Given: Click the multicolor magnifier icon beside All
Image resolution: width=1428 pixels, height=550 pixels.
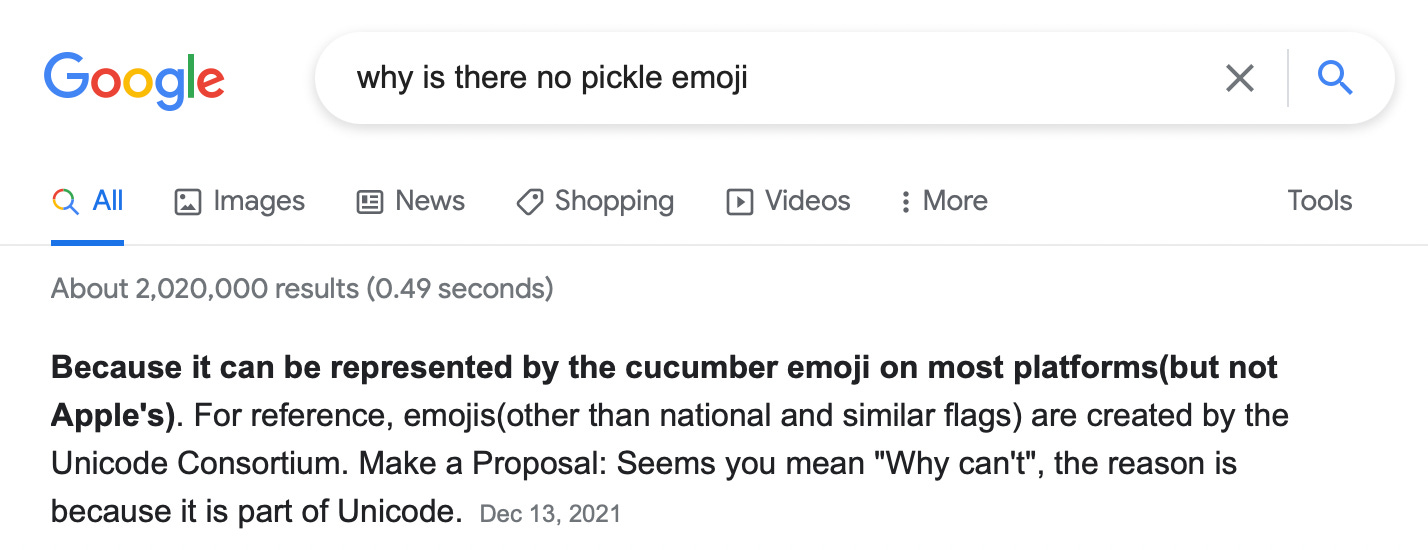Looking at the screenshot, I should pyautogui.click(x=65, y=201).
